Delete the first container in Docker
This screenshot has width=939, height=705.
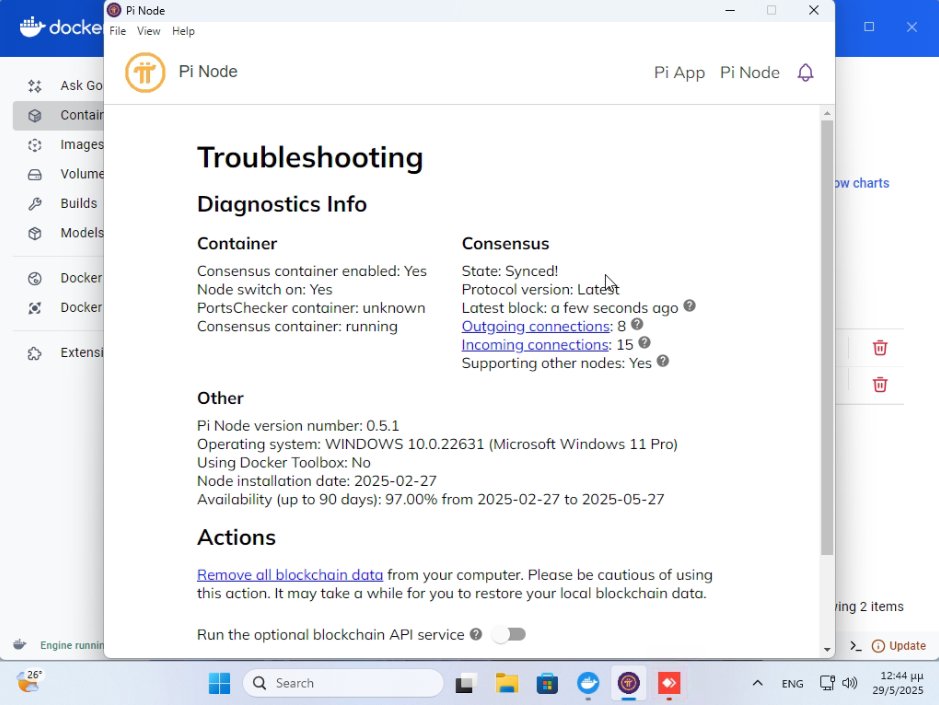pyautogui.click(x=880, y=347)
